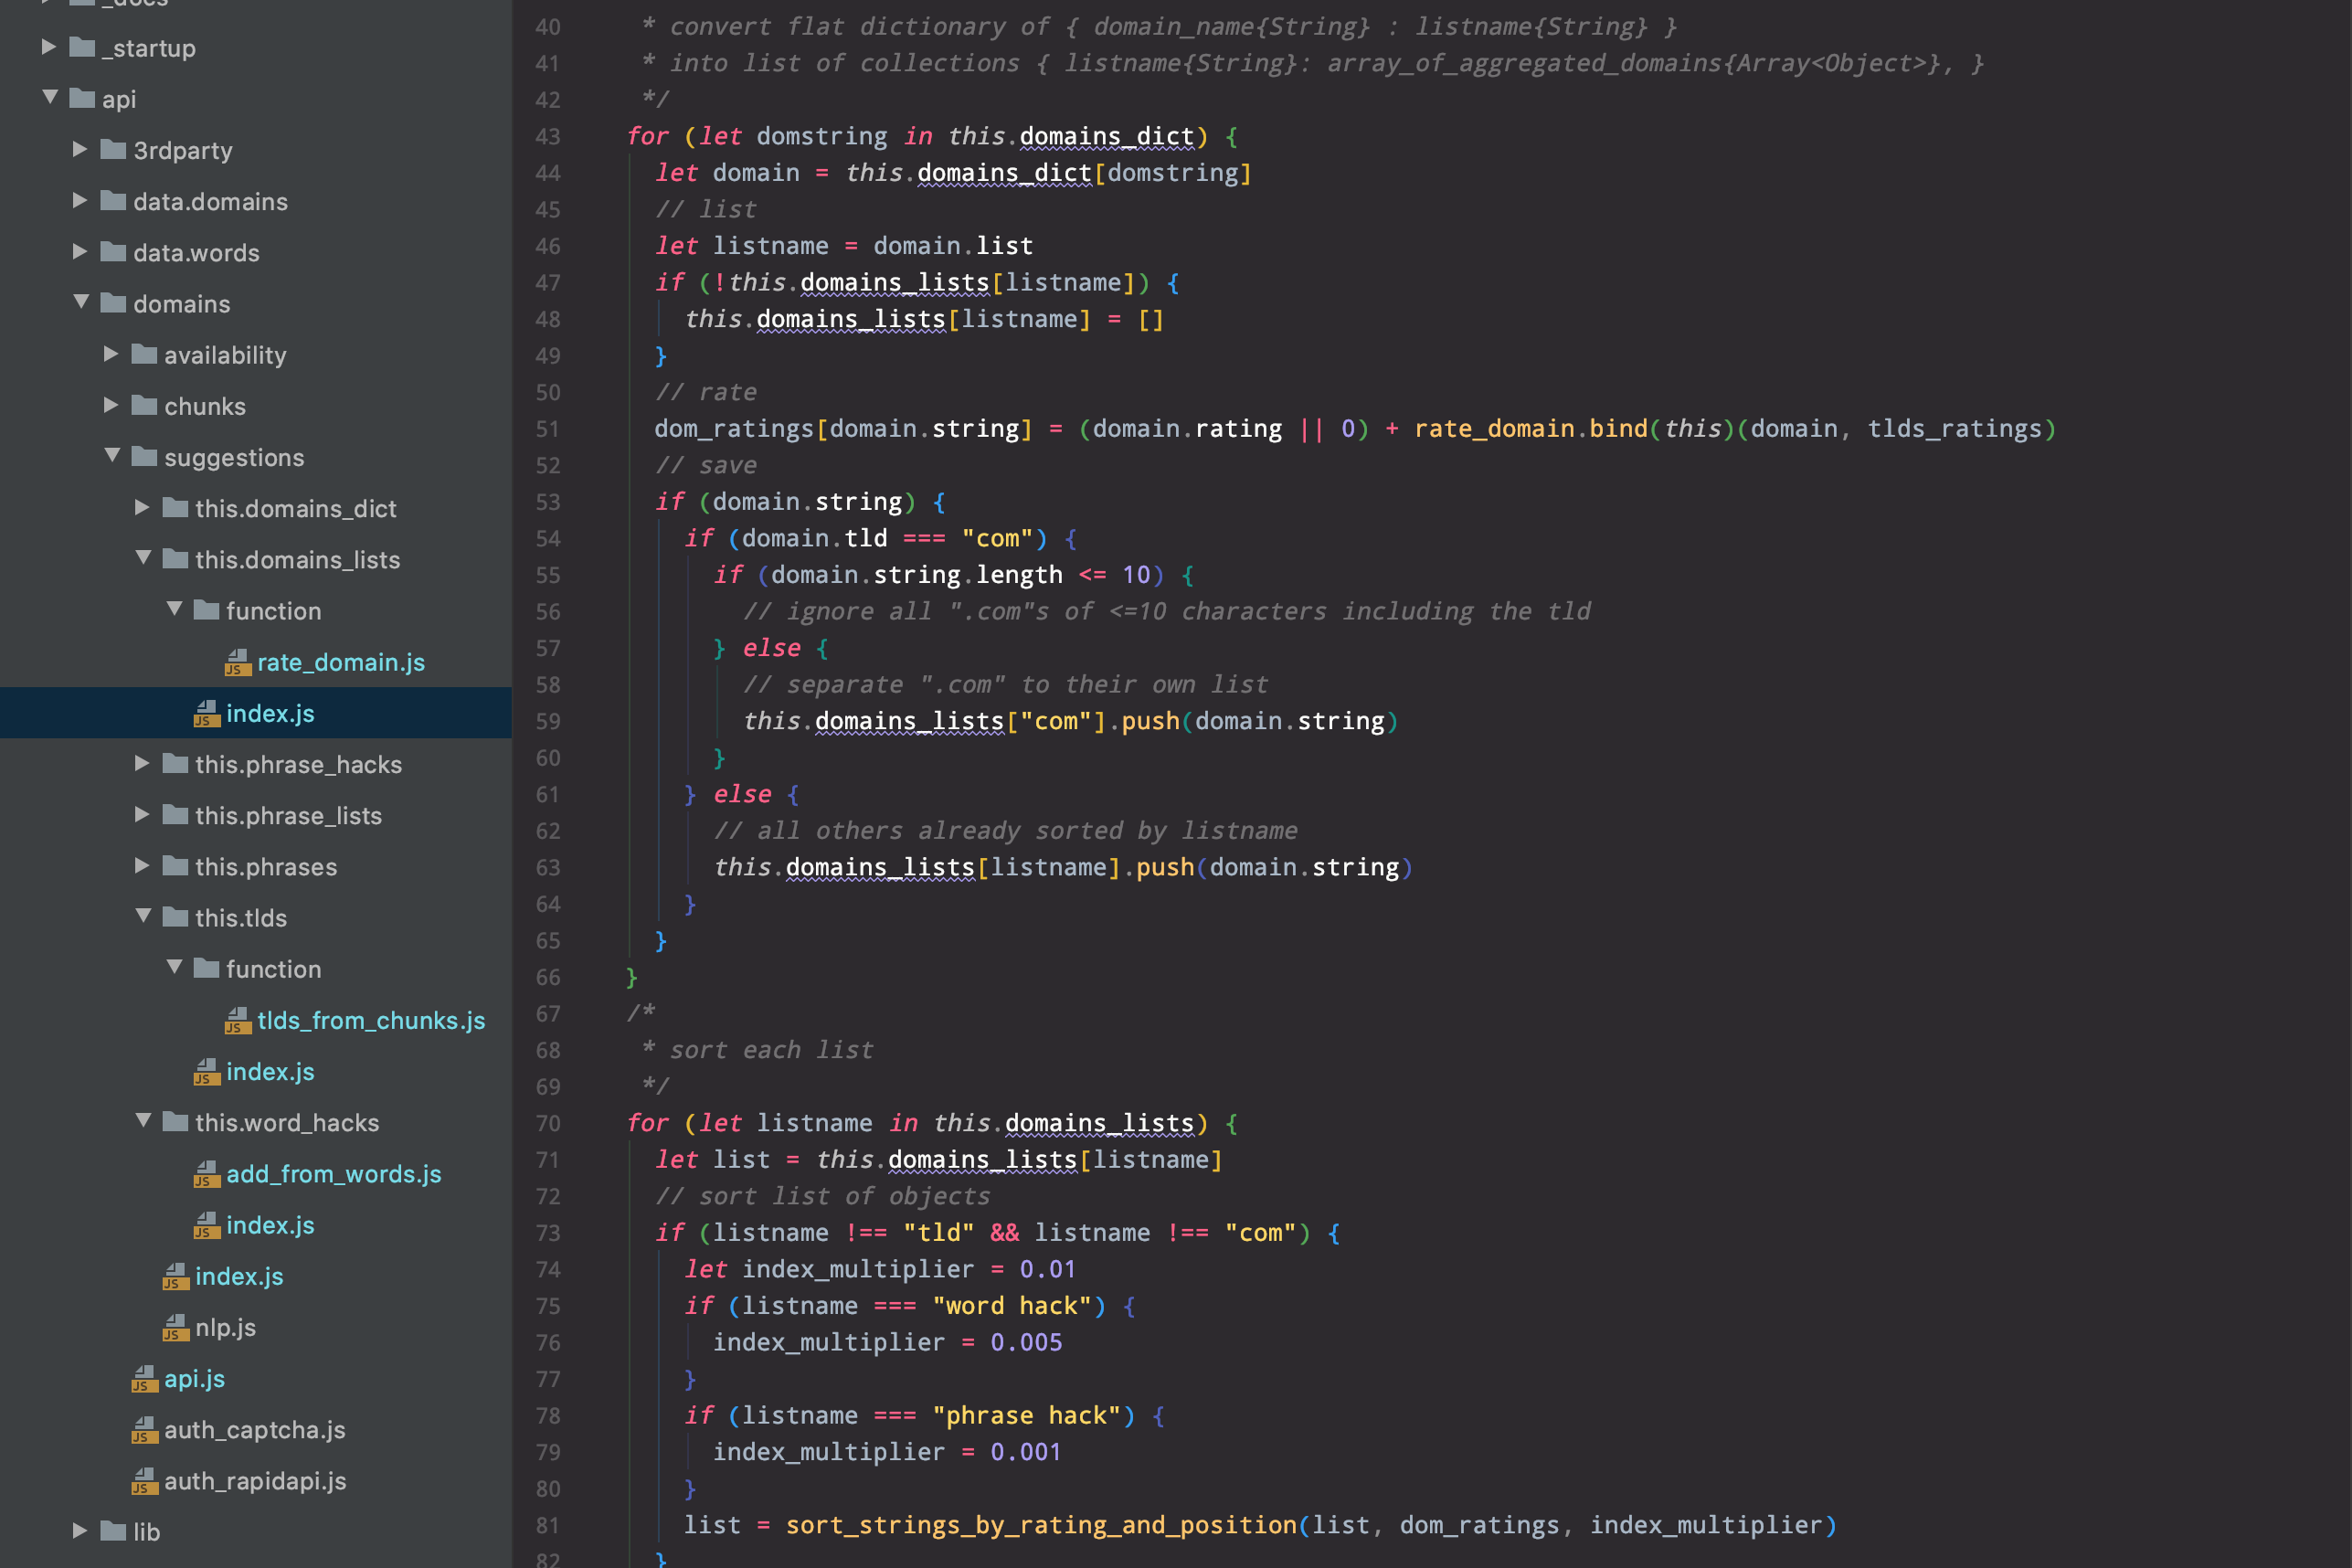The image size is (2352, 1568).
Task: Click the folder icon of 3rdparty
Action: (x=113, y=150)
